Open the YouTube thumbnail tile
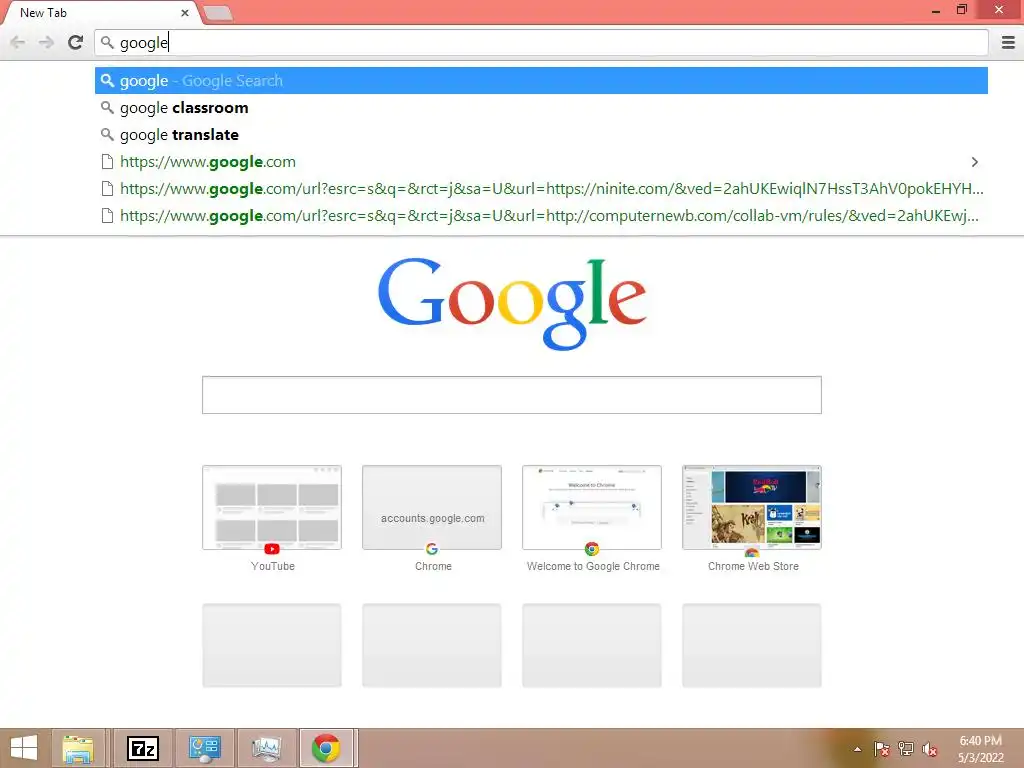Viewport: 1024px width, 768px height. 272,507
